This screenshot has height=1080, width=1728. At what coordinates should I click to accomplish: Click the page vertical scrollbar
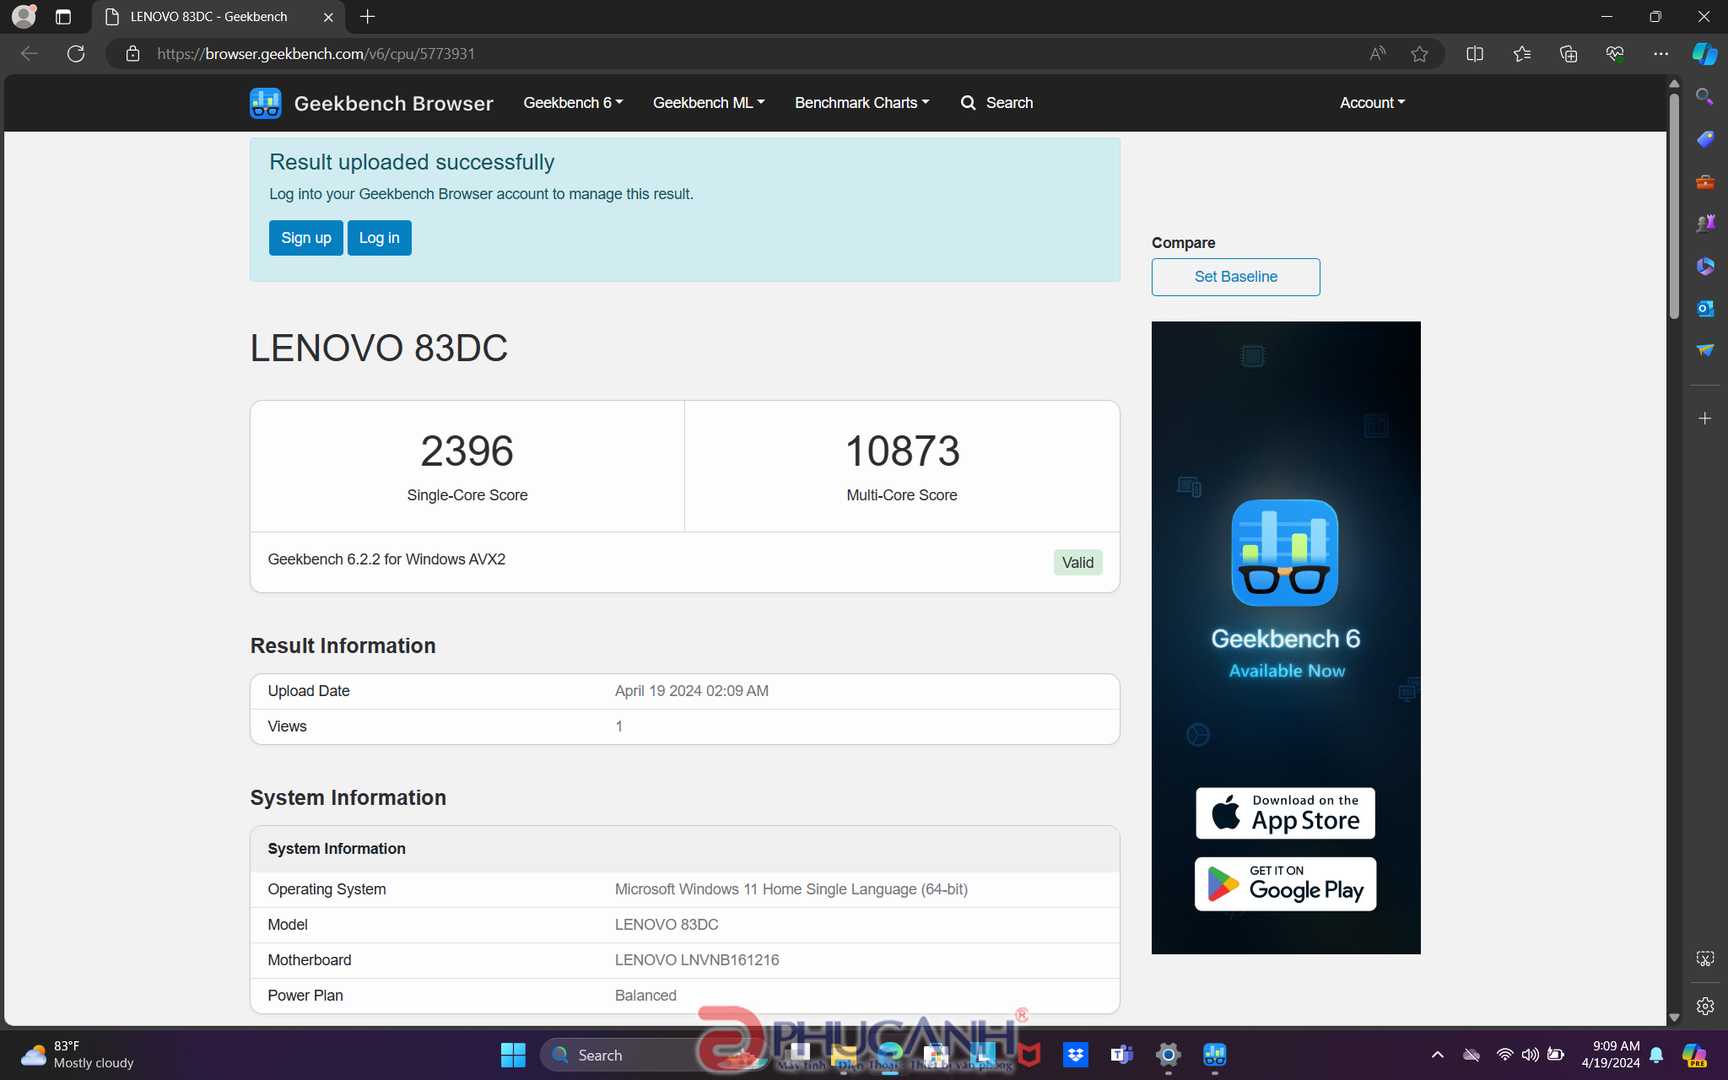[1674, 207]
